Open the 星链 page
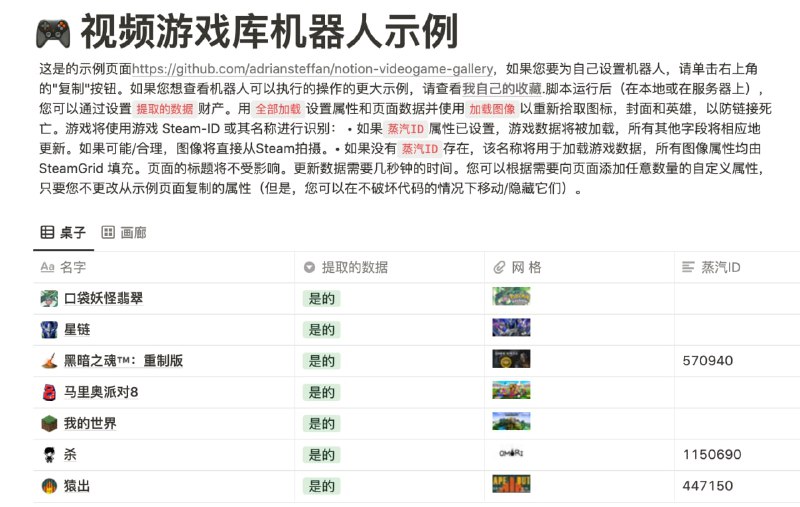The width and height of the screenshot is (800, 507). click(x=77, y=329)
